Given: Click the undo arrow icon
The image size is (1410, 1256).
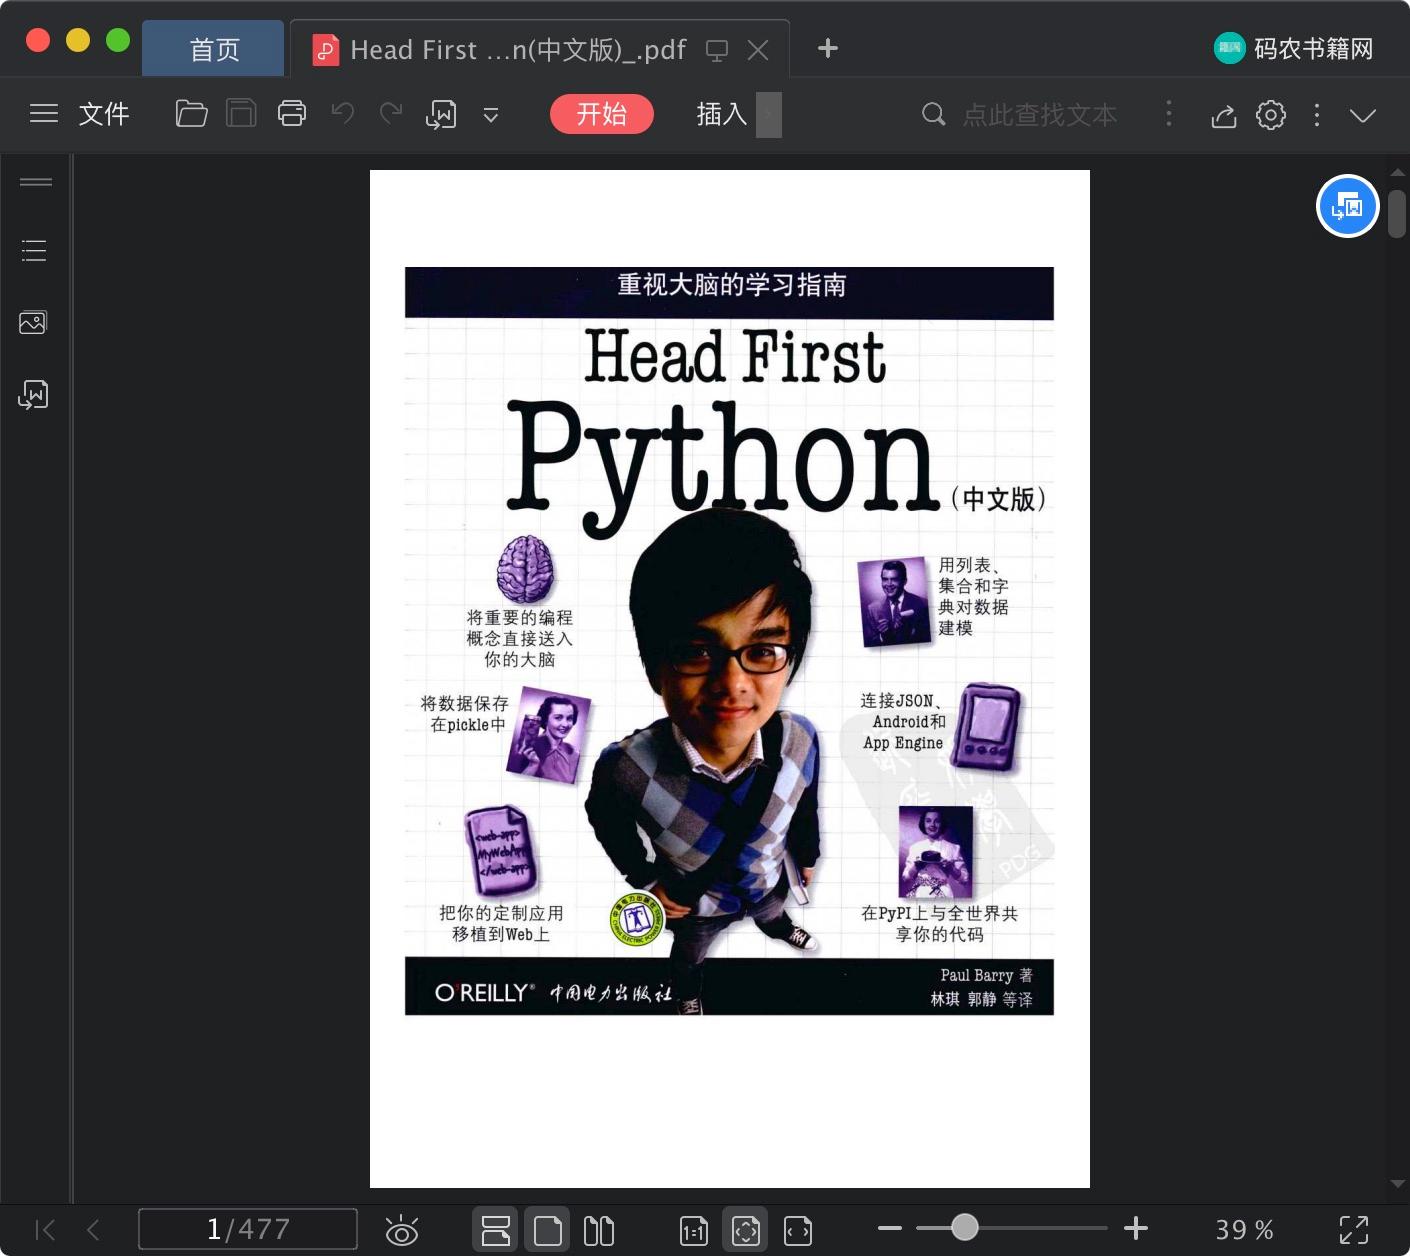Looking at the screenshot, I should [x=342, y=113].
